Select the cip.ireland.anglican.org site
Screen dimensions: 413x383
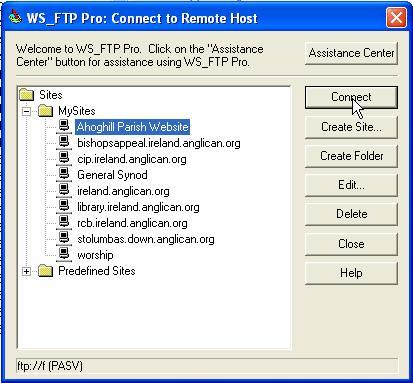132,159
